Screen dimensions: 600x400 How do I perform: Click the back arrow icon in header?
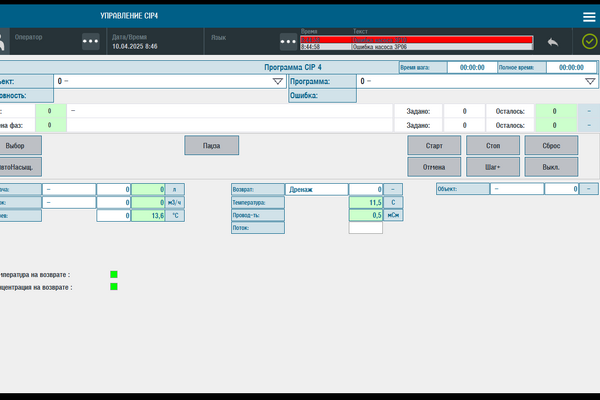click(x=552, y=42)
